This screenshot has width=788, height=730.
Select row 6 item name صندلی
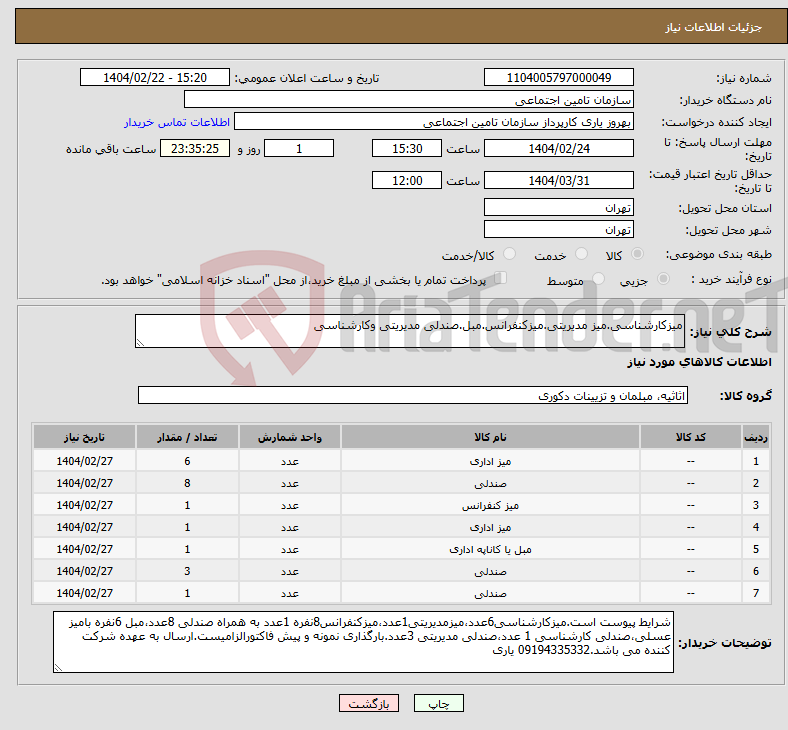490,571
